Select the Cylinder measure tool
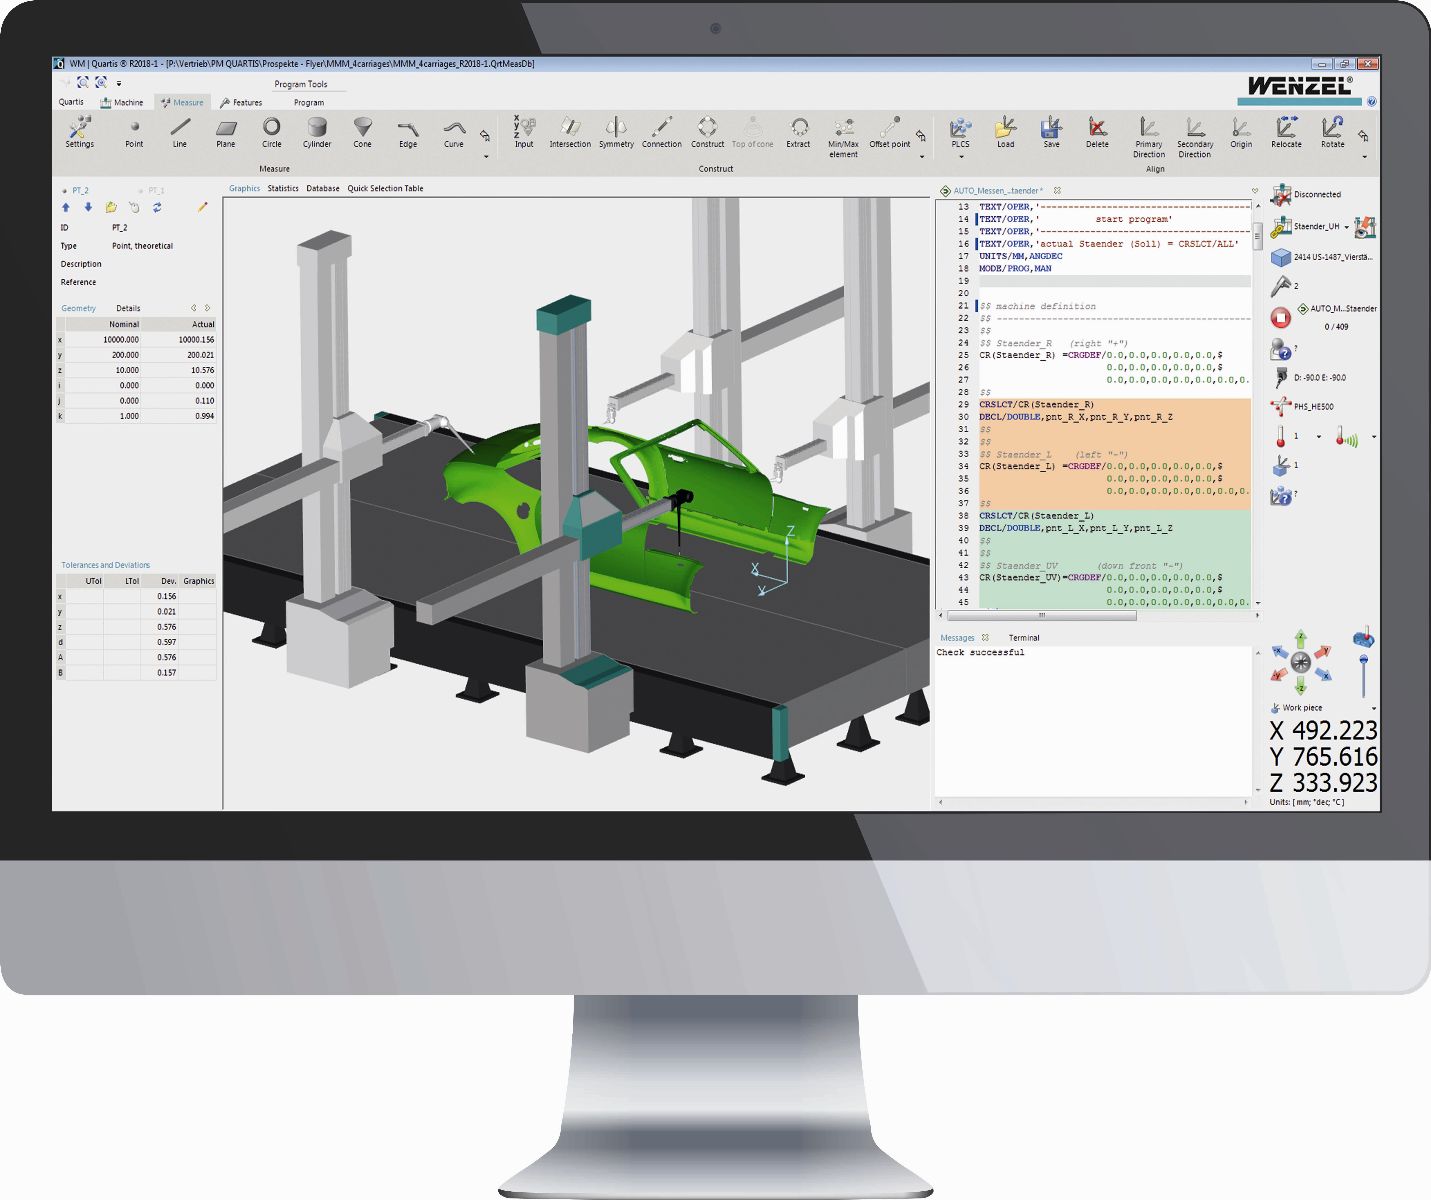The width and height of the screenshot is (1431, 1200). coord(317,132)
